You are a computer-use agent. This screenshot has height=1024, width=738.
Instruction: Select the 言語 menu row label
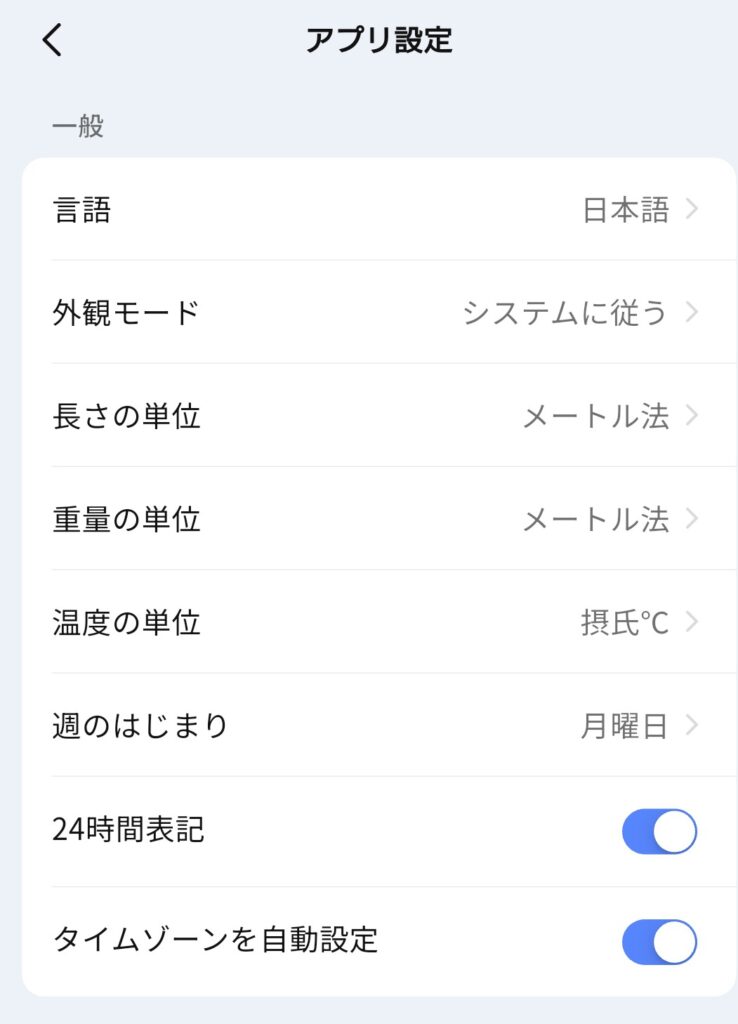81,210
